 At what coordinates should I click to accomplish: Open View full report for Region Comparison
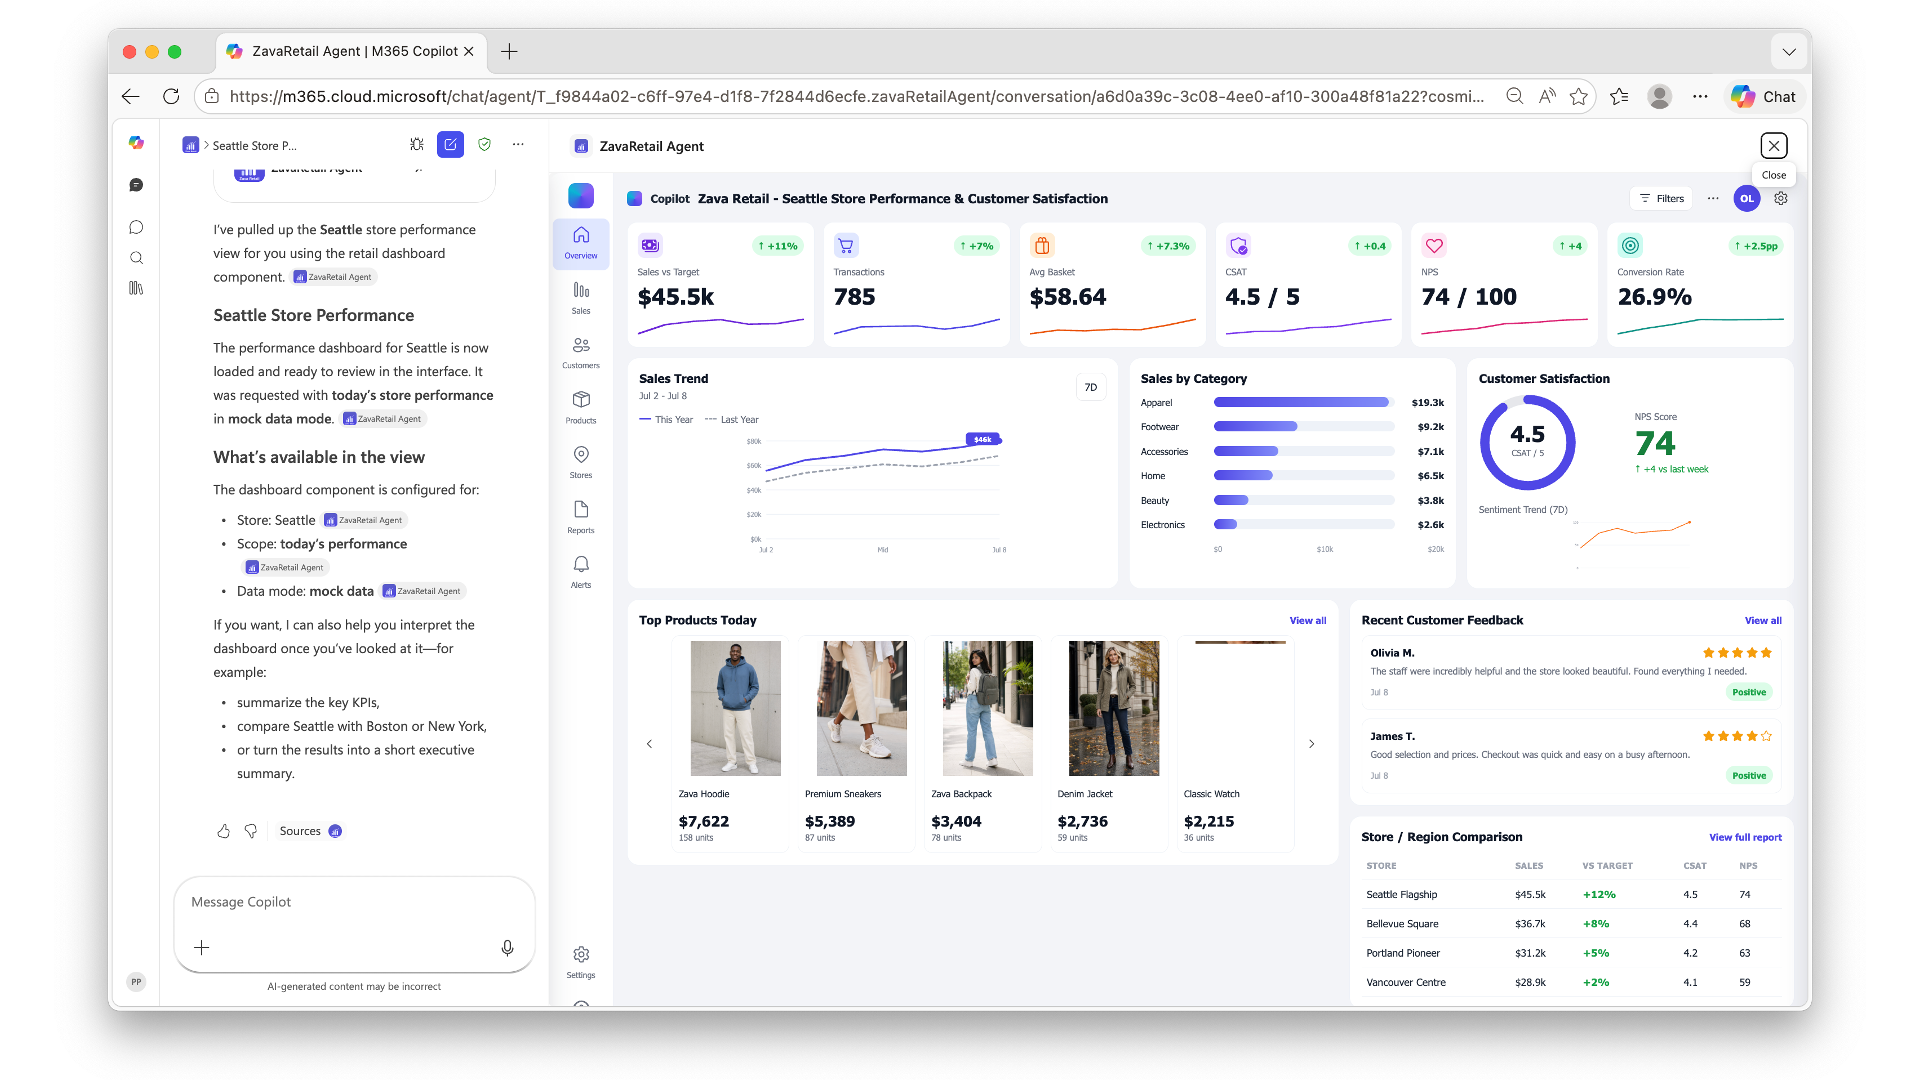tap(1745, 838)
